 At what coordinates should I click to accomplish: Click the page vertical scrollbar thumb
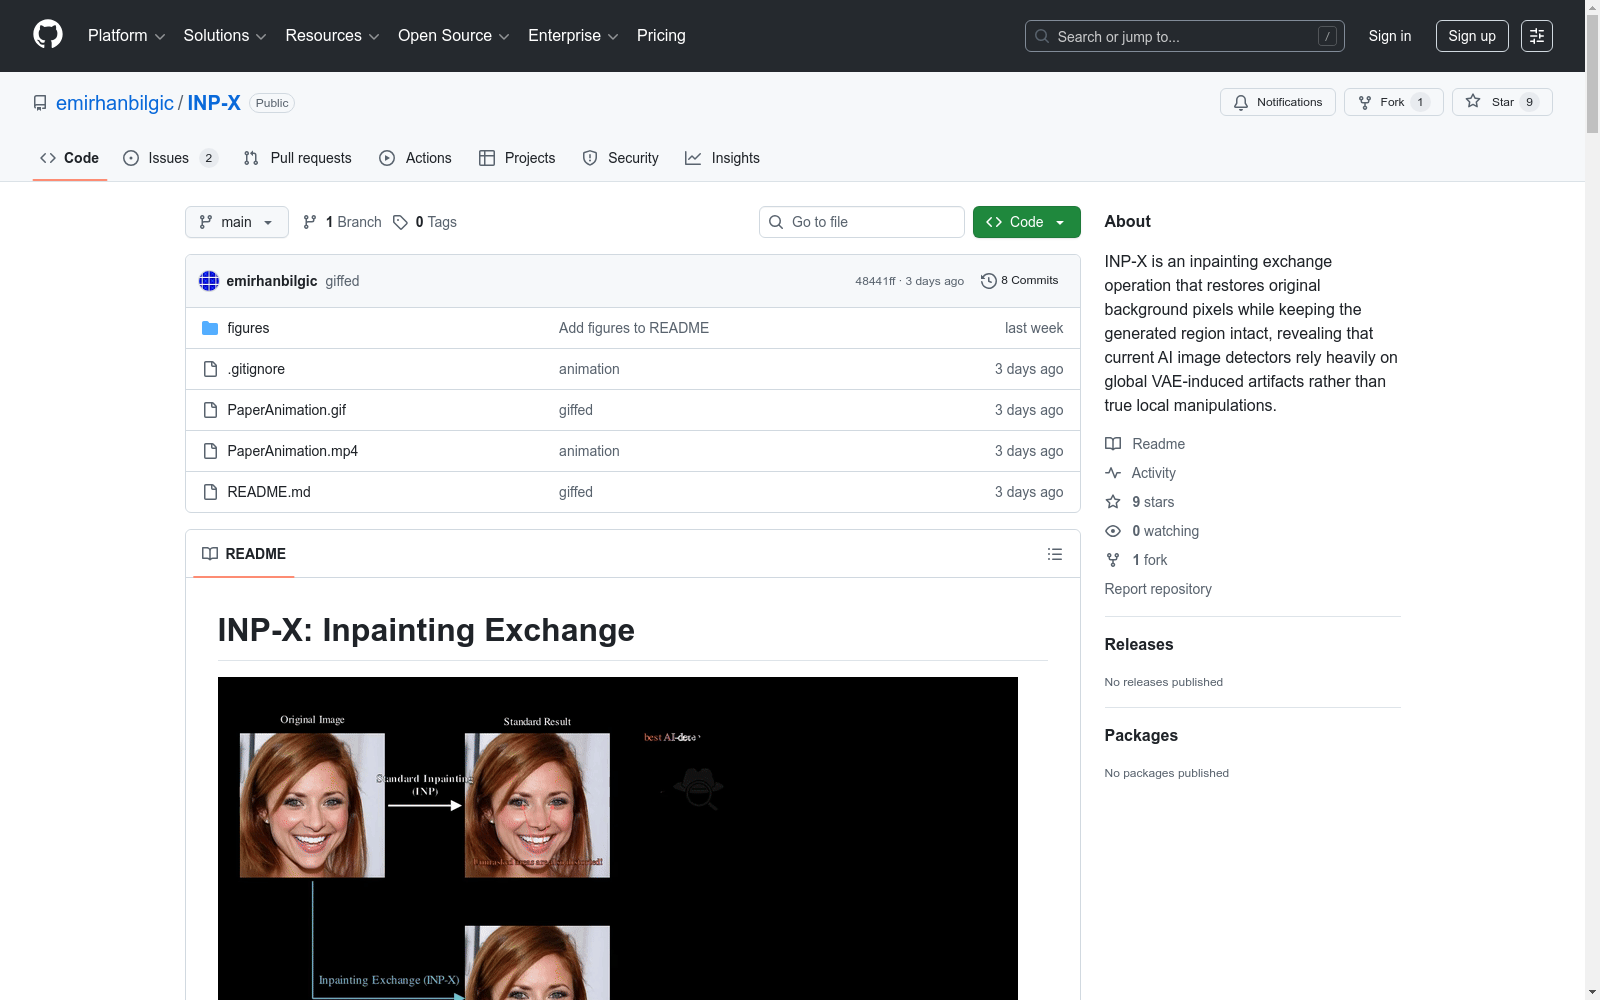[x=1592, y=74]
